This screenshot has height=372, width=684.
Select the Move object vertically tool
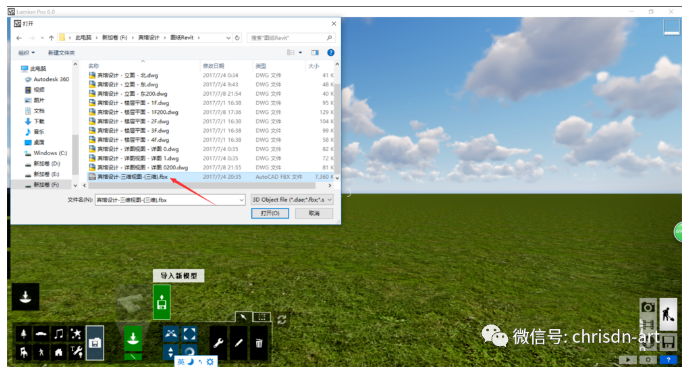click(x=171, y=352)
